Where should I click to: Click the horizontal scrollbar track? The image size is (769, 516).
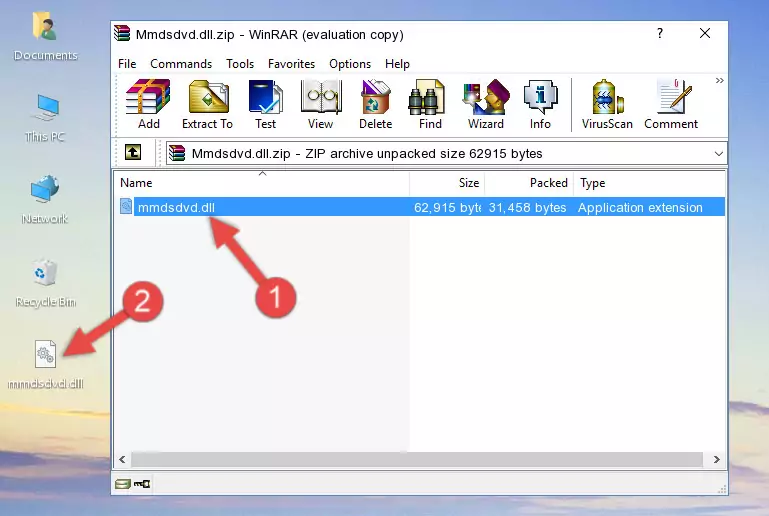(x=417, y=459)
